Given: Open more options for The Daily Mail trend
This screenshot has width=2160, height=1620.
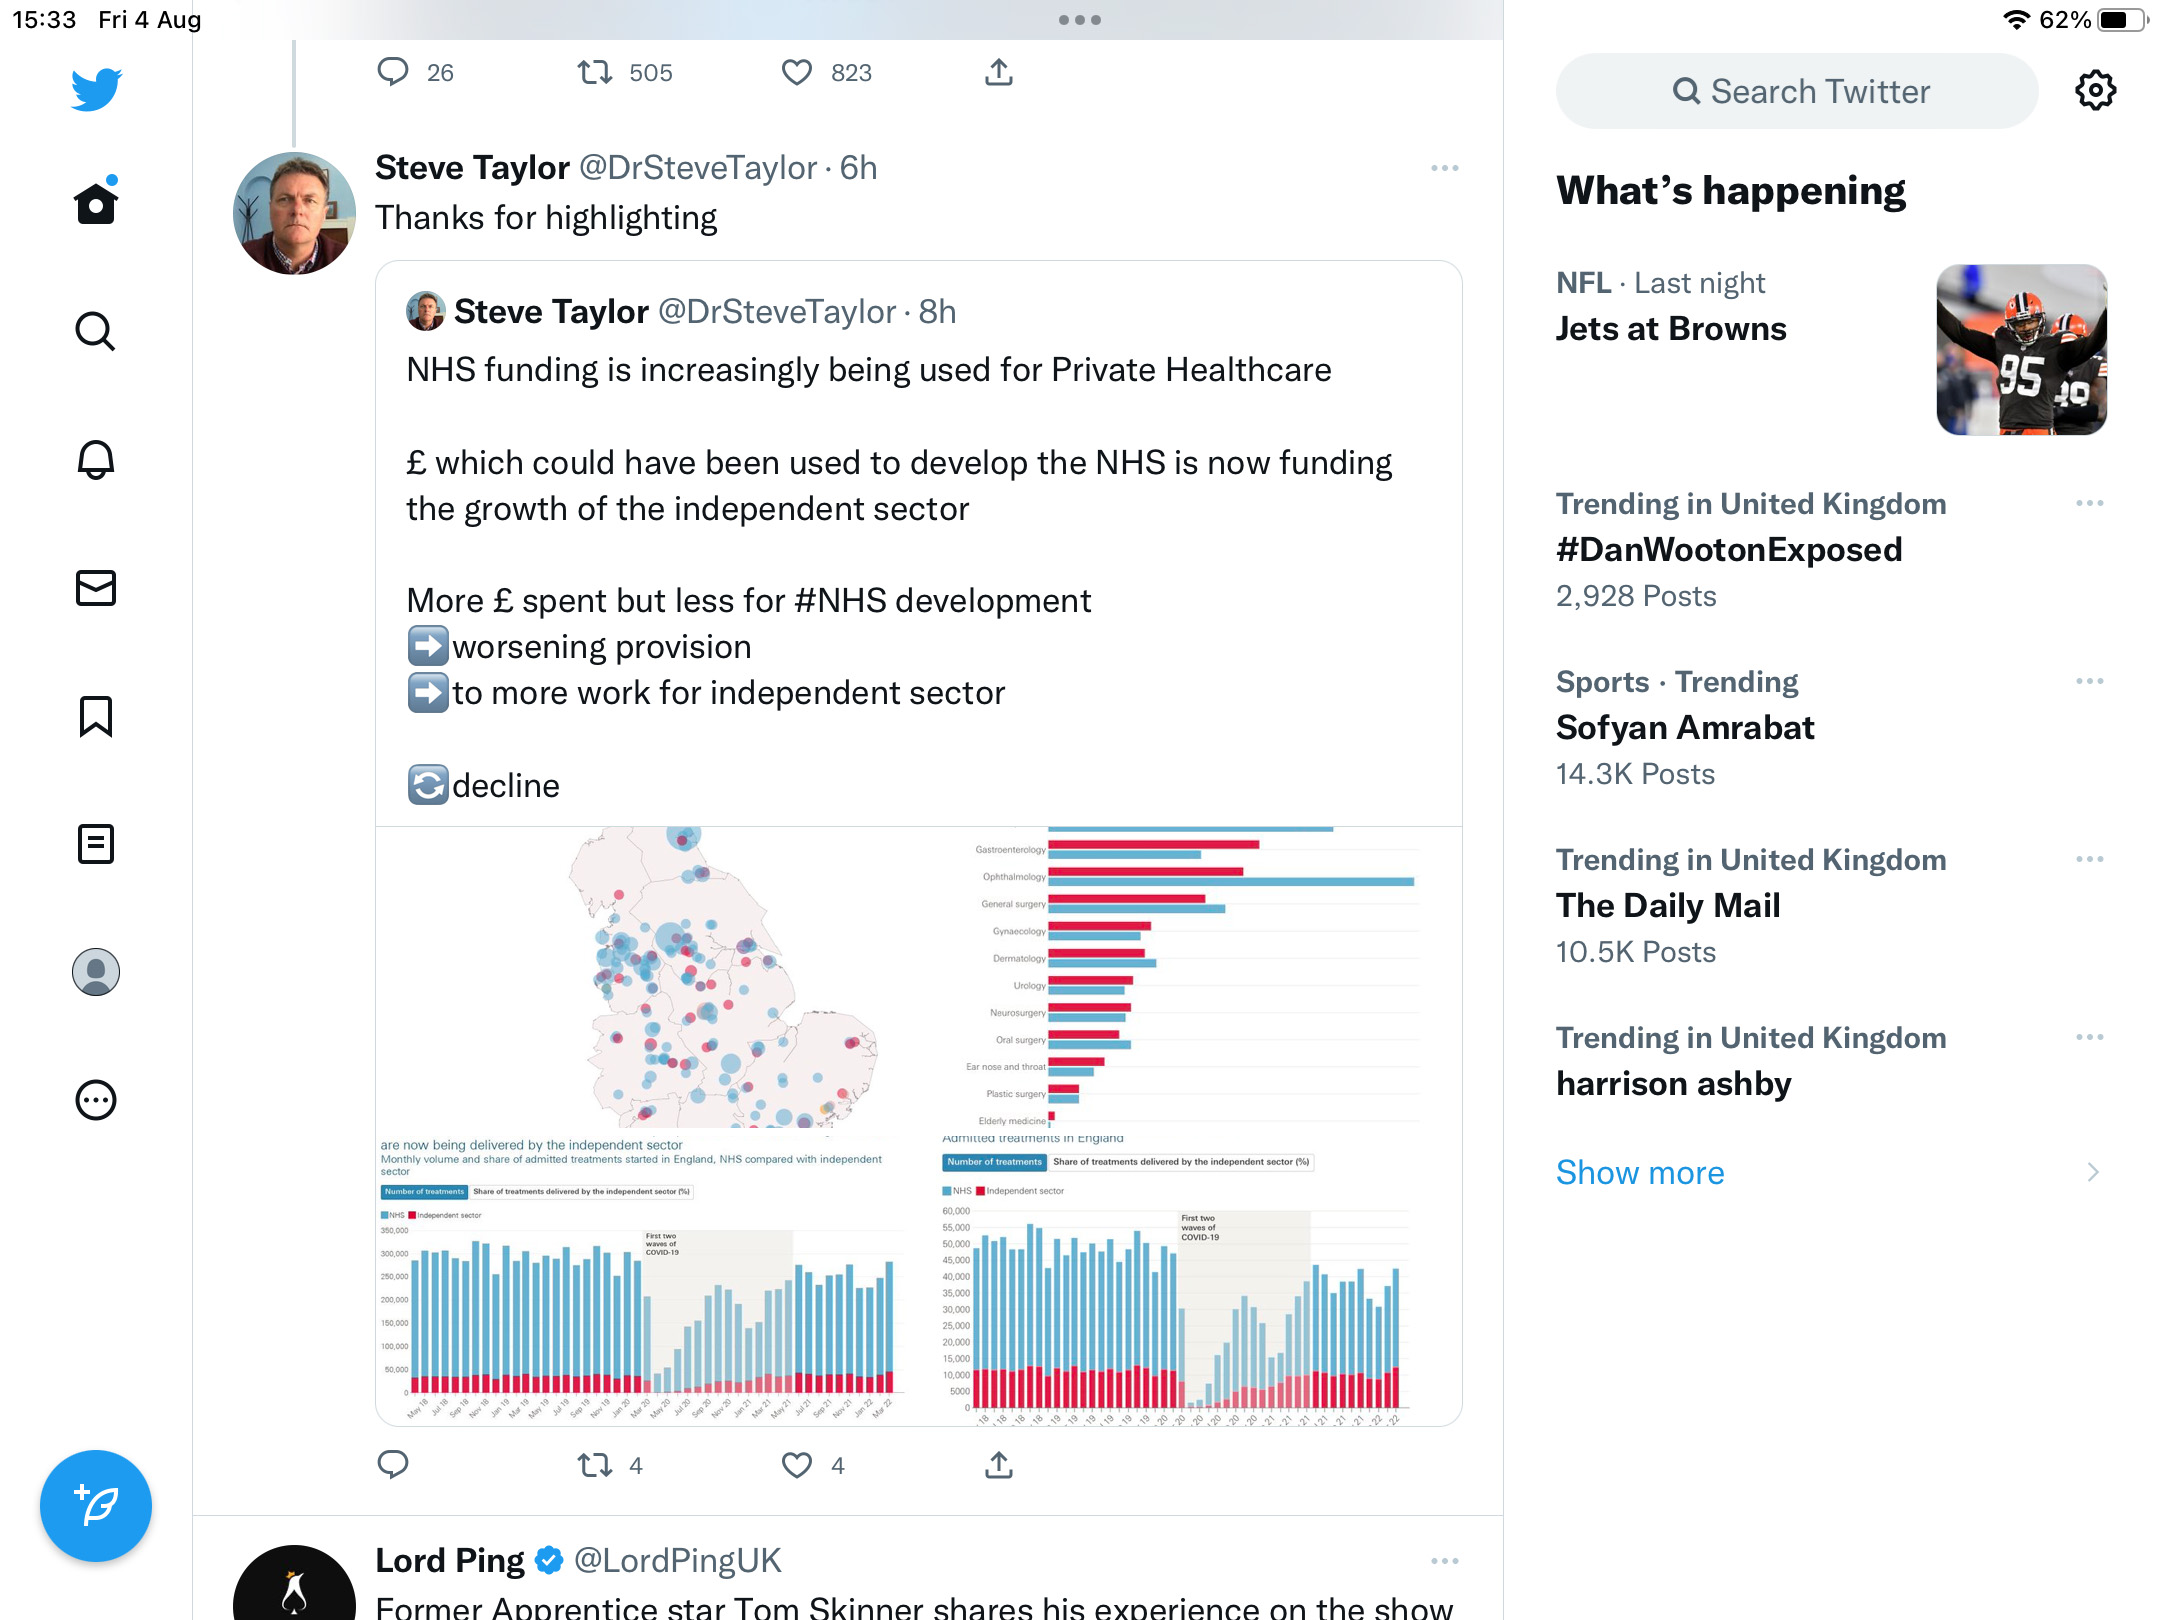Looking at the screenshot, I should 2090,859.
